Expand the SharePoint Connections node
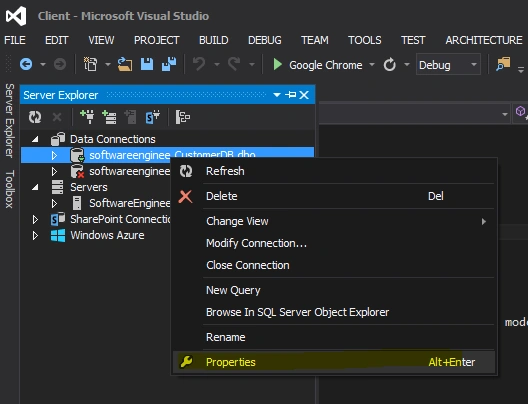The width and height of the screenshot is (528, 404). coord(35,220)
